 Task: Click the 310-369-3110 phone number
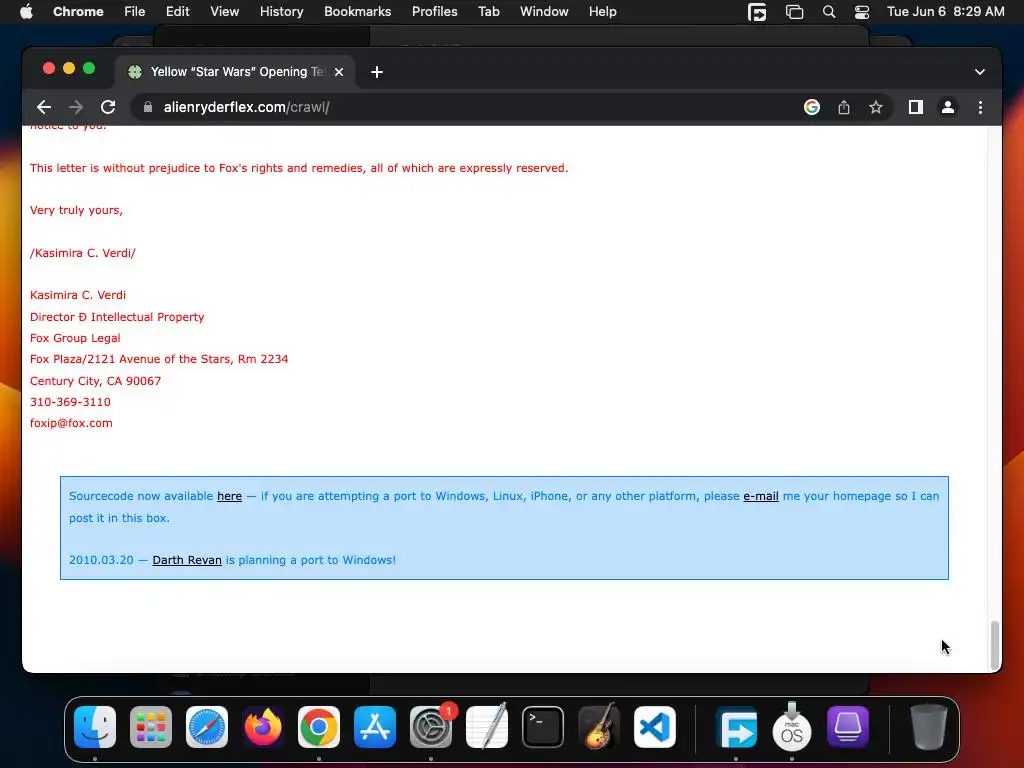pos(70,402)
